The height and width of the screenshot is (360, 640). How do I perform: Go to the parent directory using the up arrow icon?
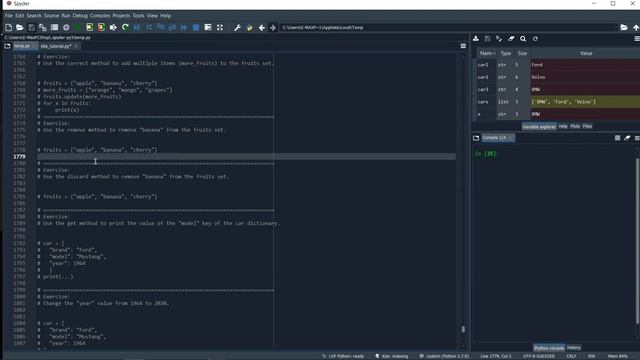click(x=636, y=27)
